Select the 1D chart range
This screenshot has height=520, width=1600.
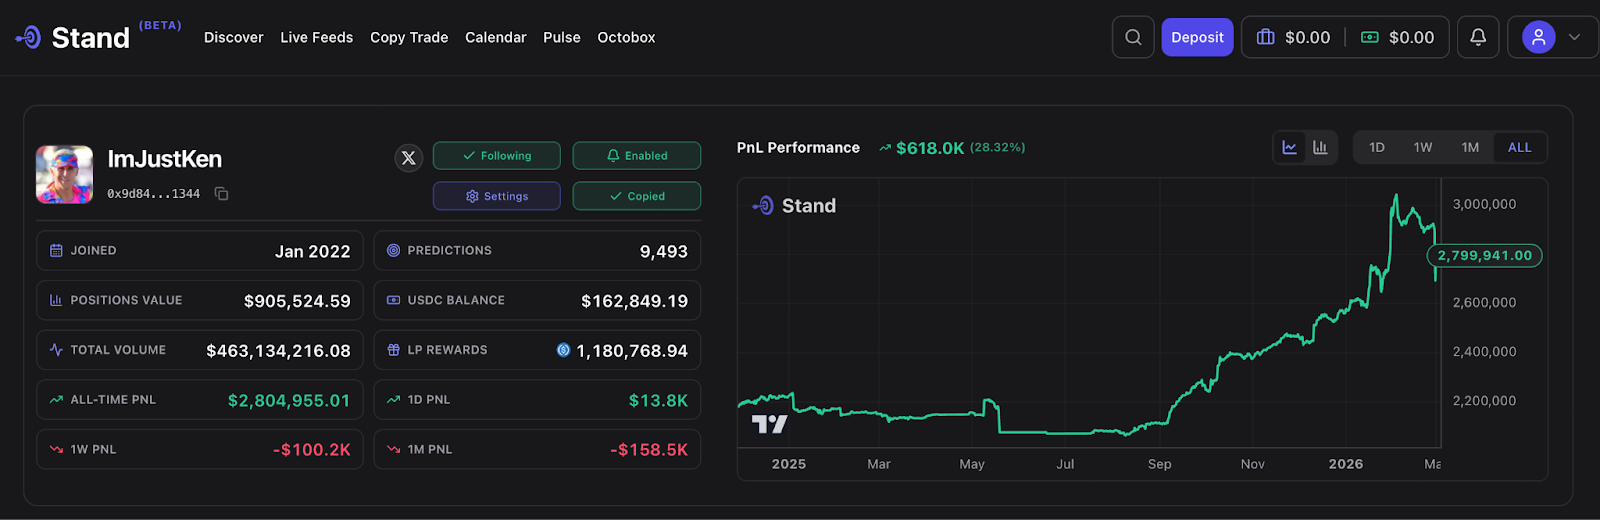click(x=1377, y=147)
